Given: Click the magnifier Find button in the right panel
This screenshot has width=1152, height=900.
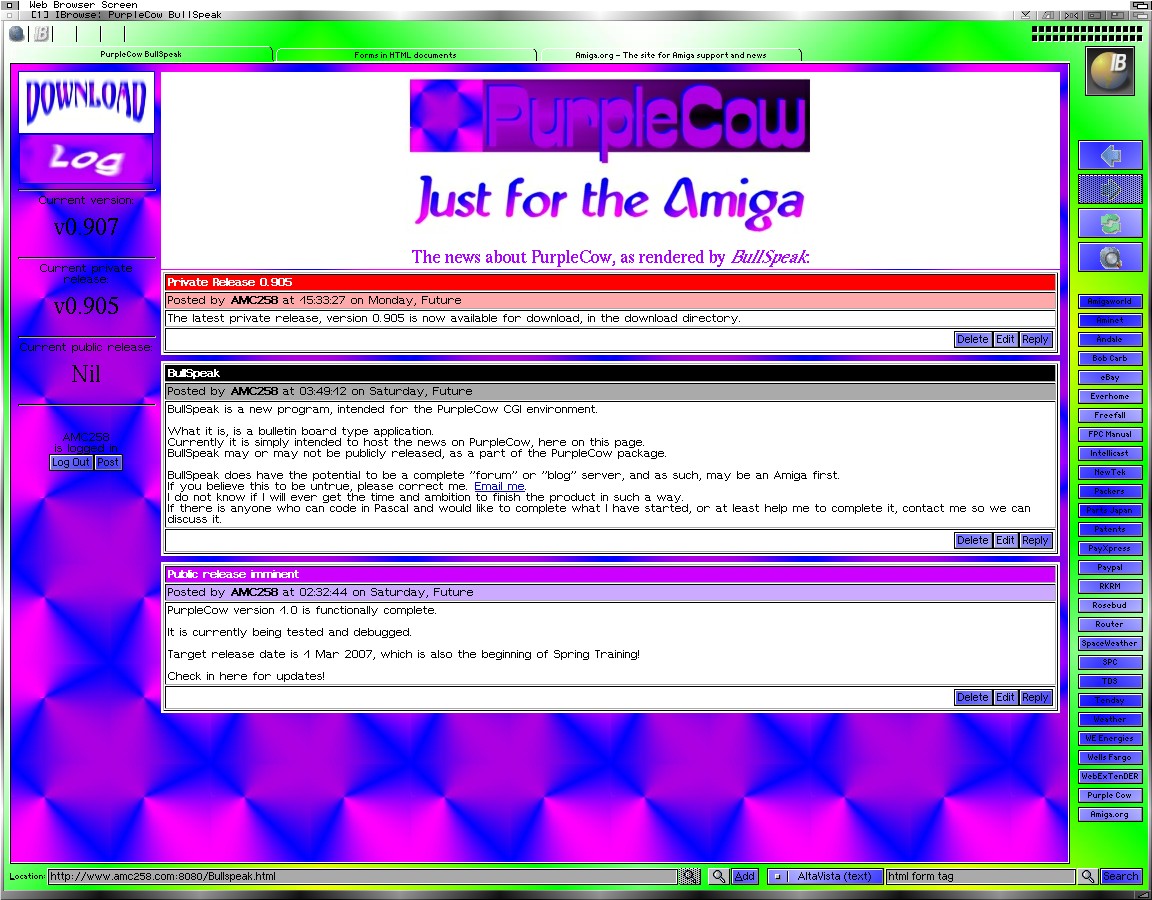Looking at the screenshot, I should coord(1110,258).
